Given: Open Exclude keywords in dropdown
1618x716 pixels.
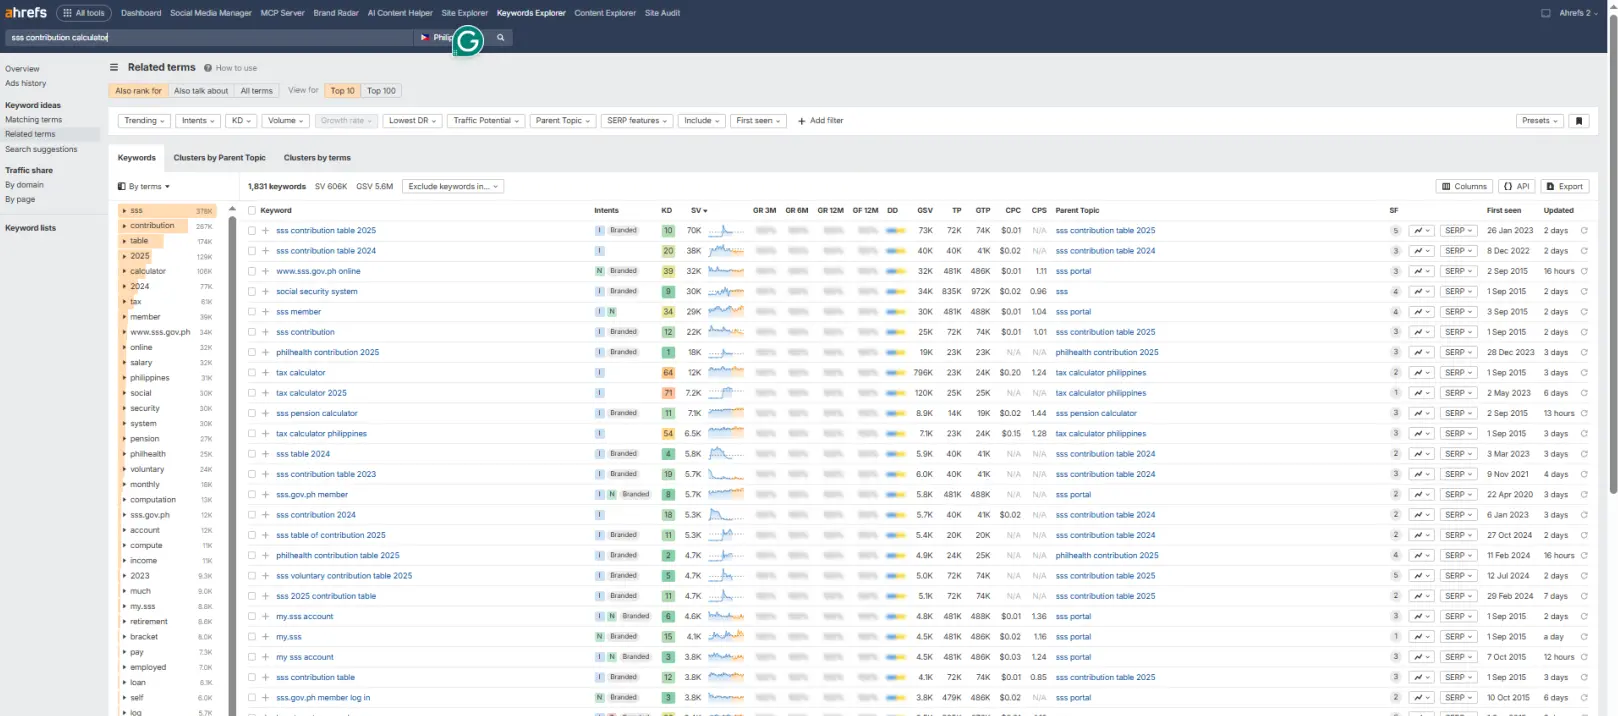Looking at the screenshot, I should point(453,186).
